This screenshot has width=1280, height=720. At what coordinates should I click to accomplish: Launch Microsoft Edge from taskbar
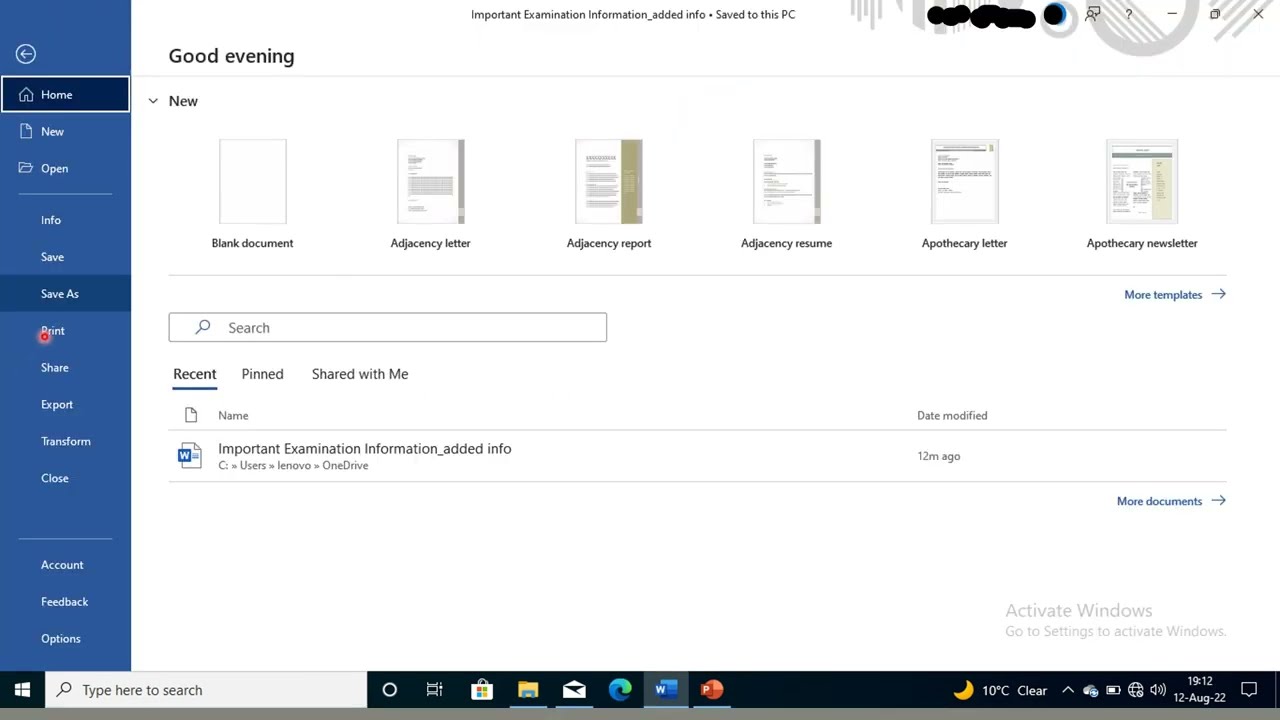[x=620, y=690]
